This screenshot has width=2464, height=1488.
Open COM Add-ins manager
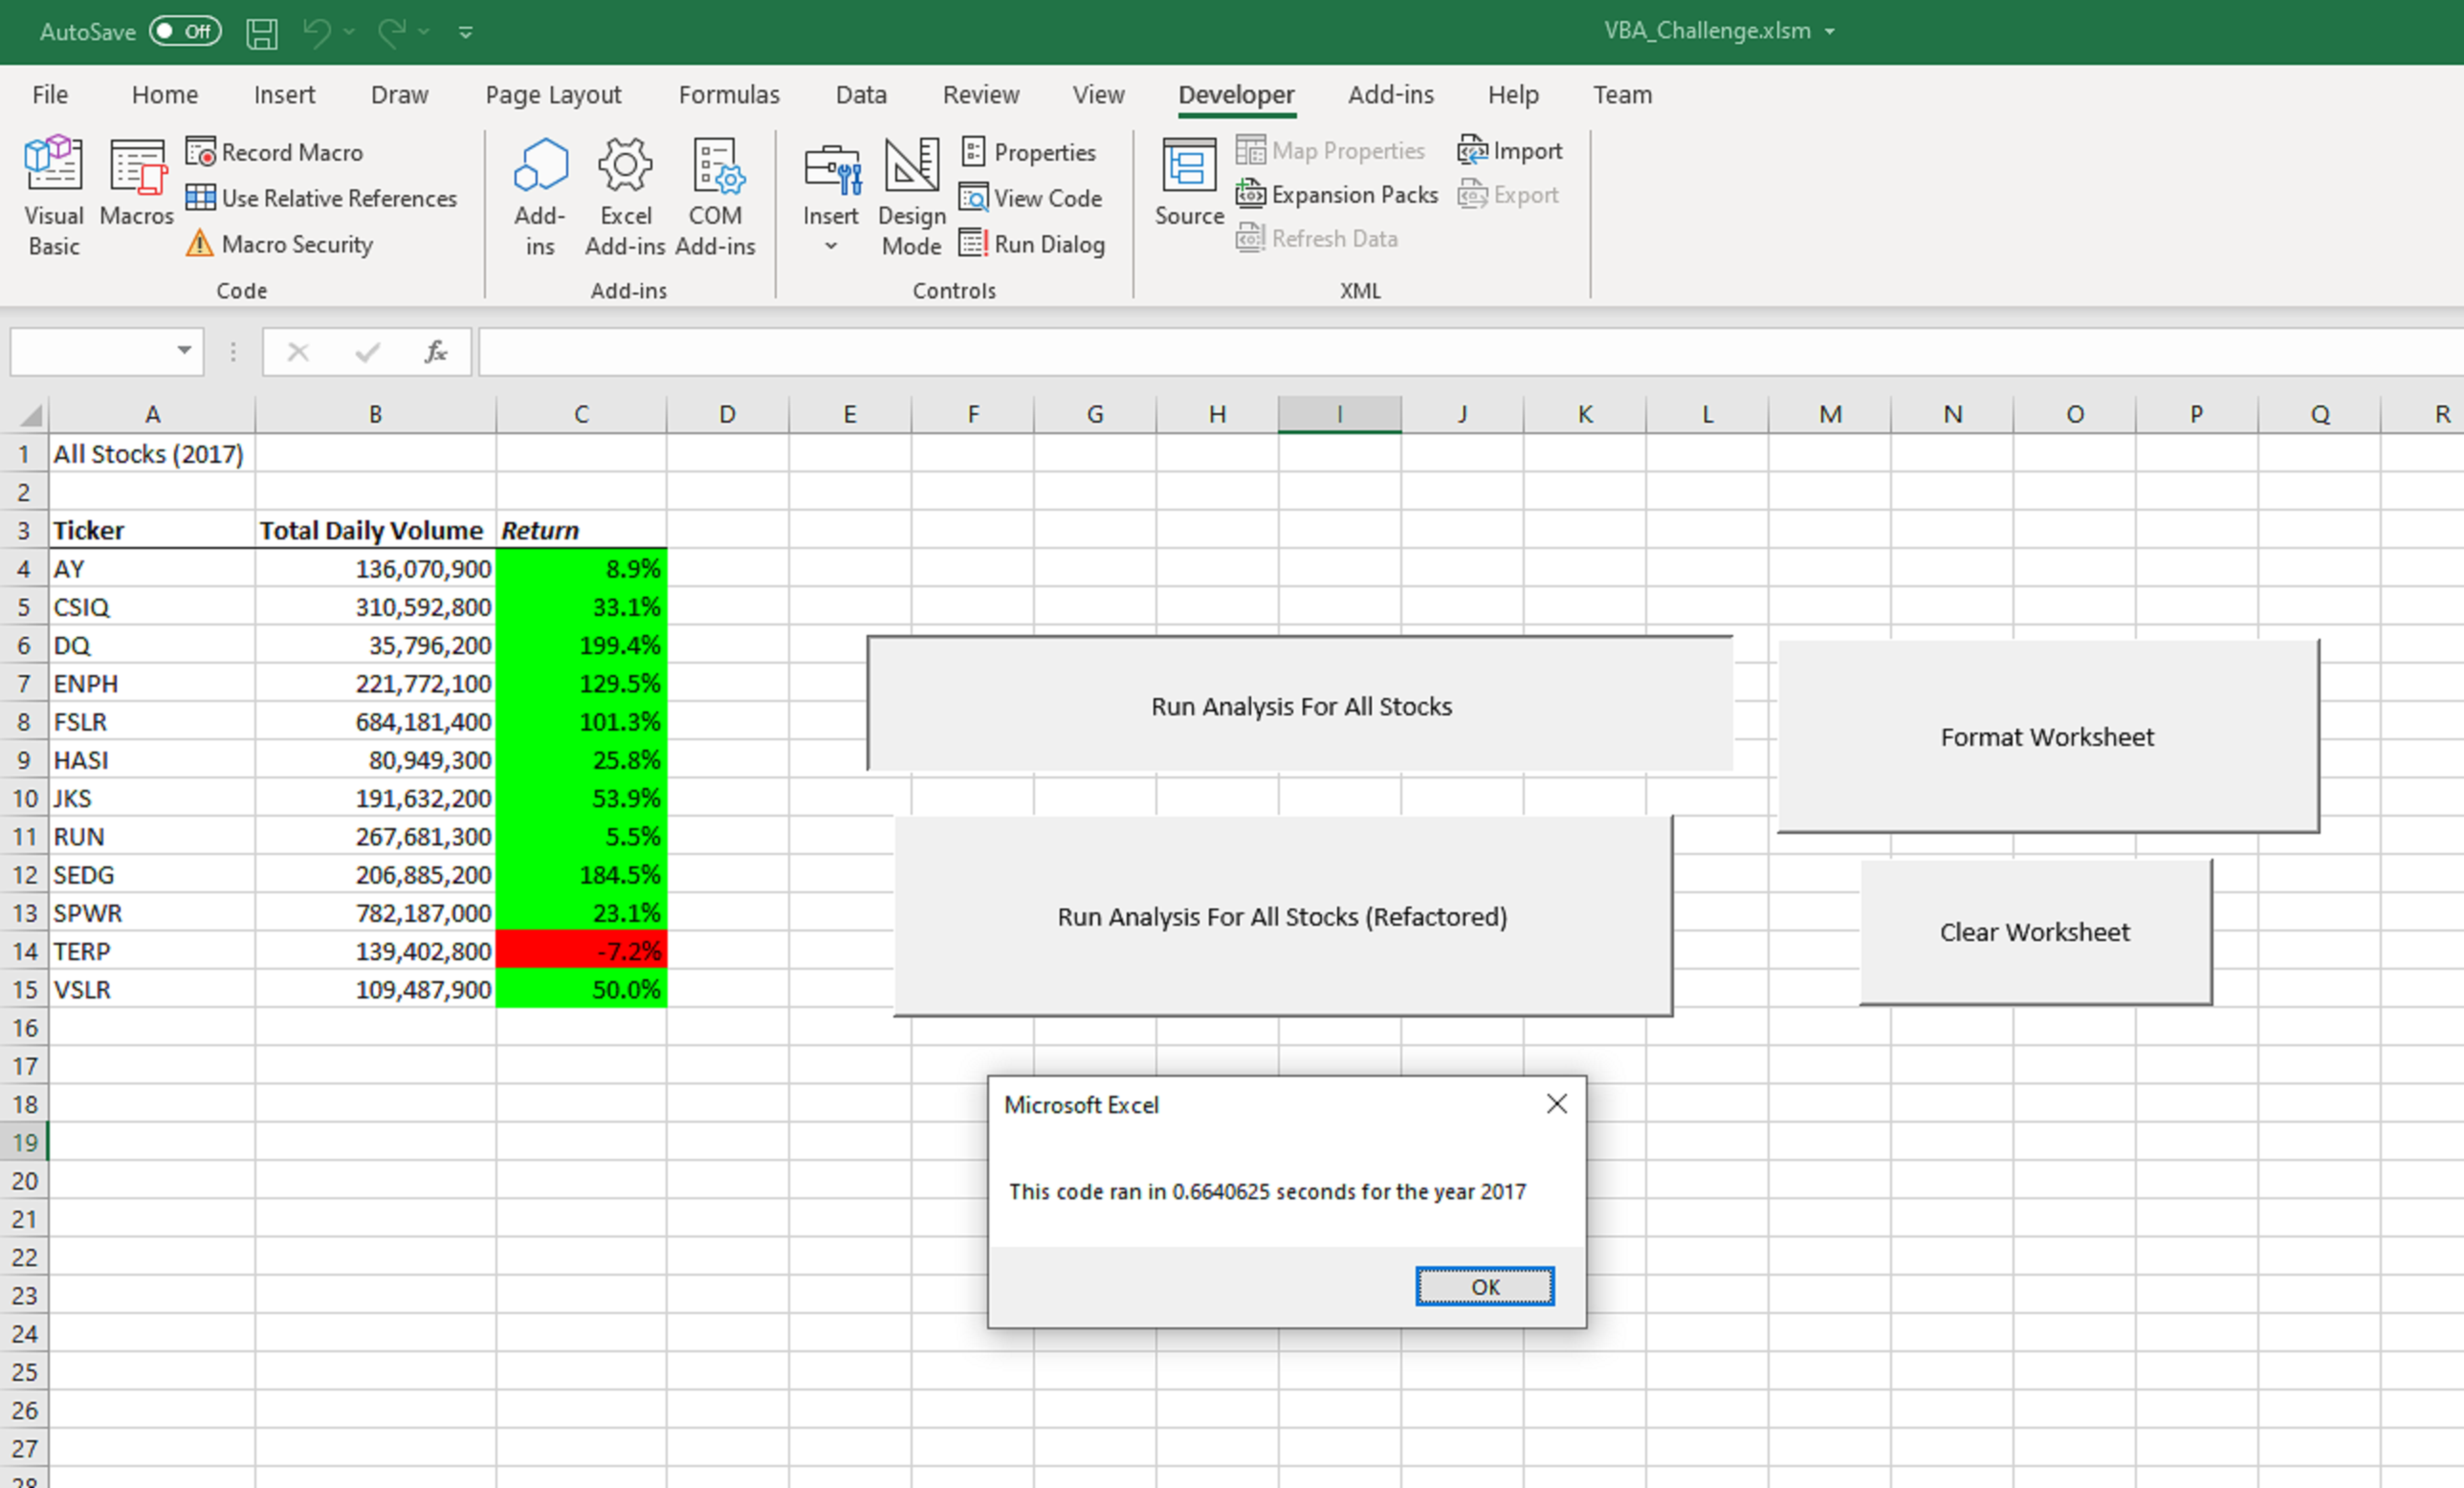coord(715,197)
